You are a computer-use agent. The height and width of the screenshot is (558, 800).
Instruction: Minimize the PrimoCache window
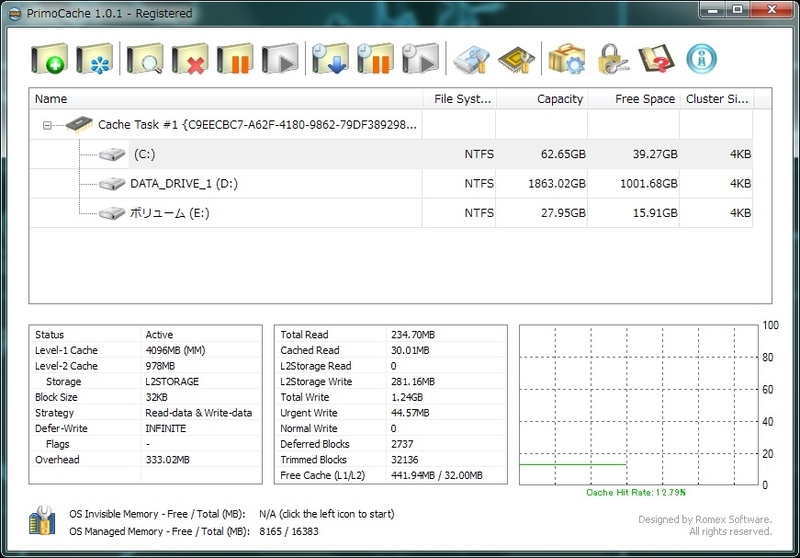(x=713, y=9)
